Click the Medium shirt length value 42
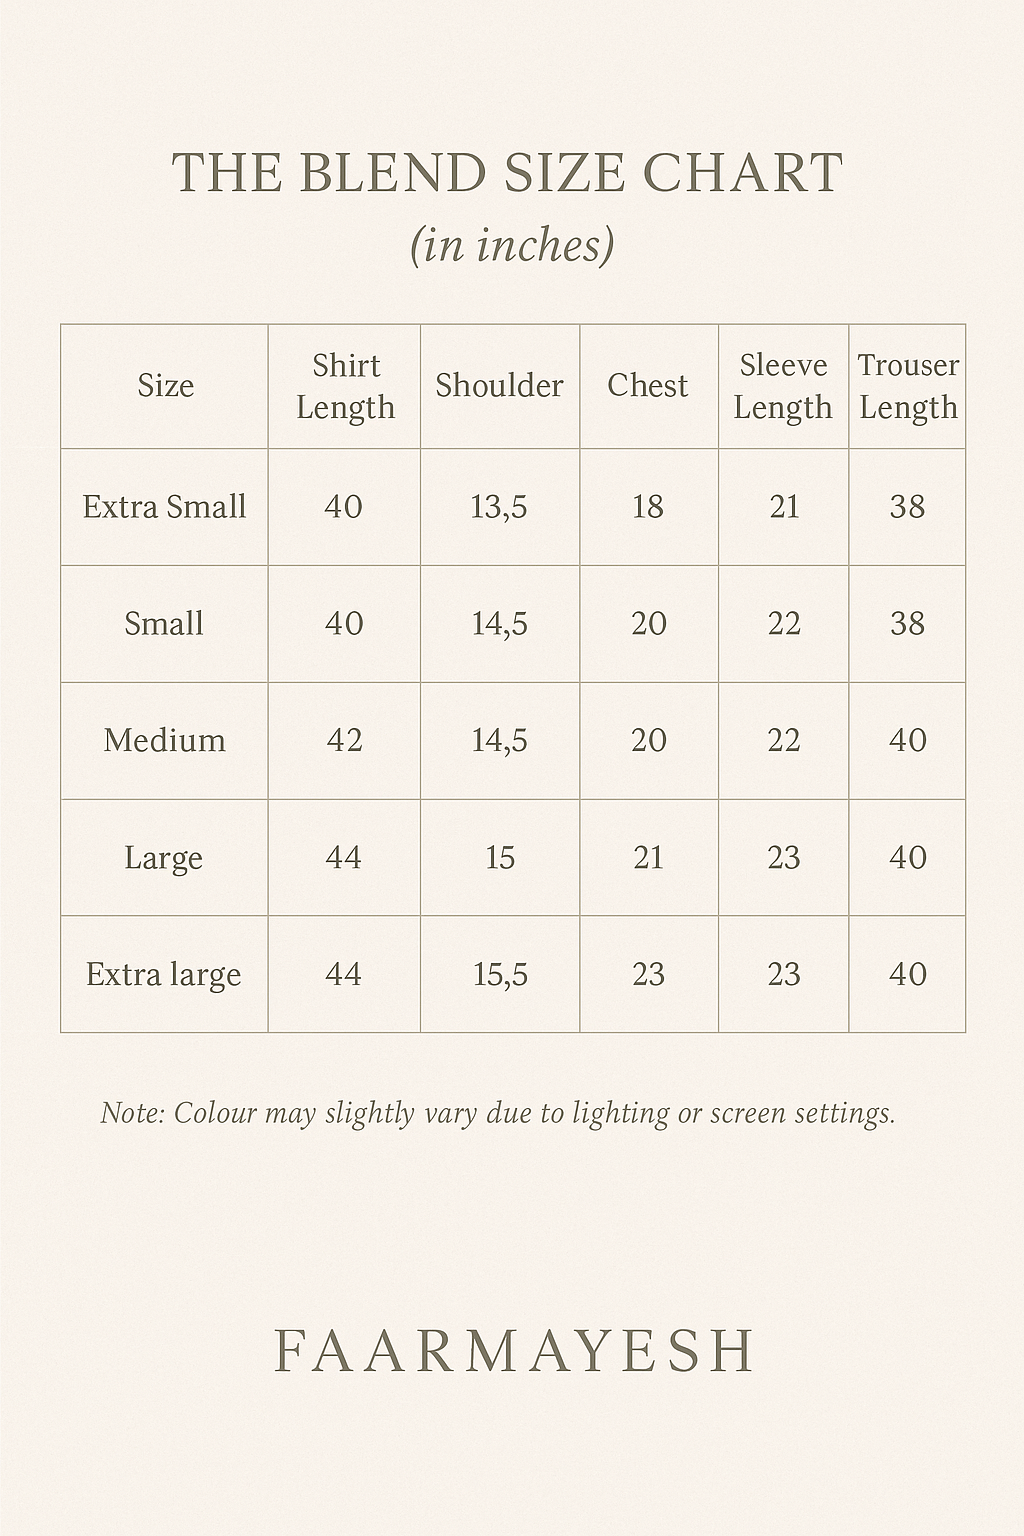Image resolution: width=1024 pixels, height=1536 pixels. 344,740
